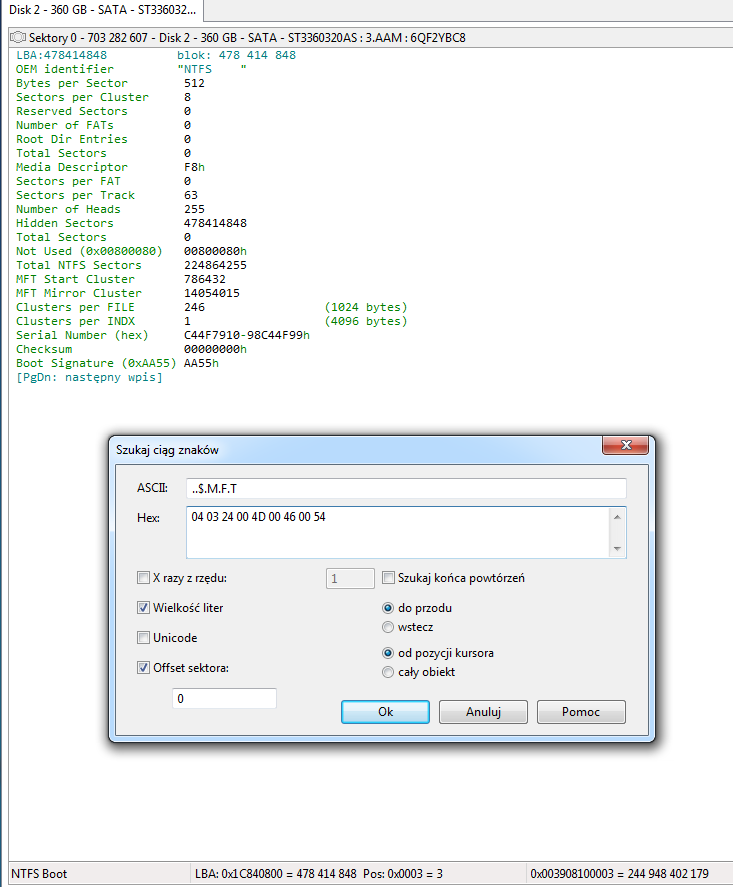The height and width of the screenshot is (887, 733).
Task: Click LBA:478414848 line
Action: tap(61, 55)
